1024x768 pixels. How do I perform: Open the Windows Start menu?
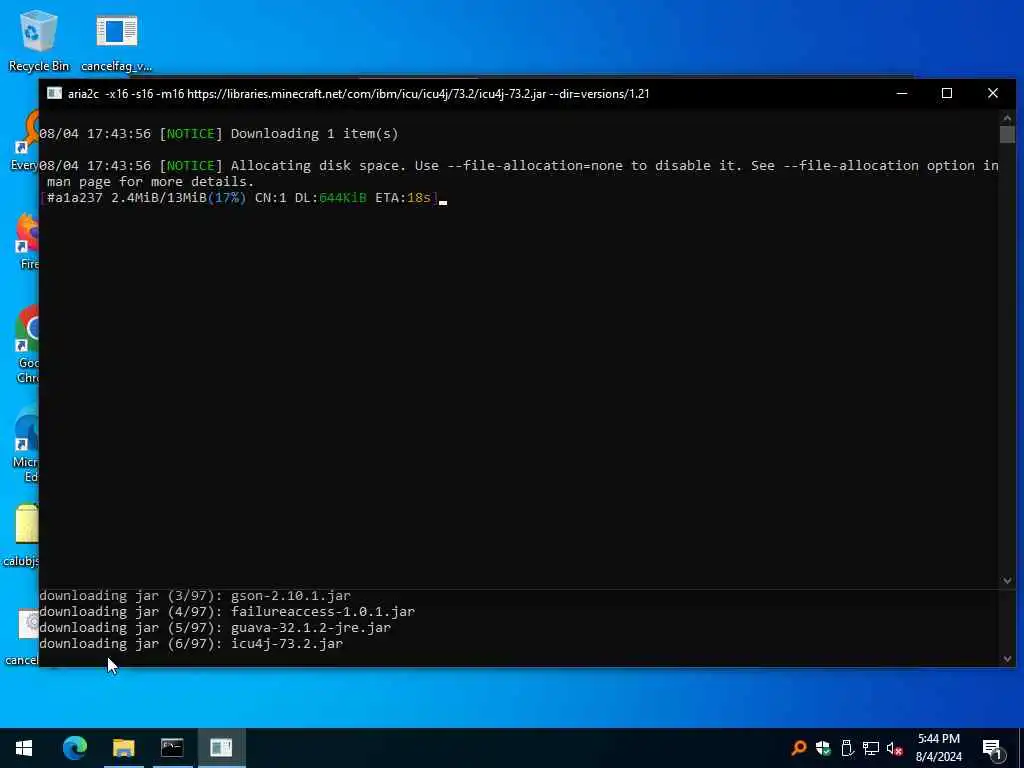click(24, 748)
